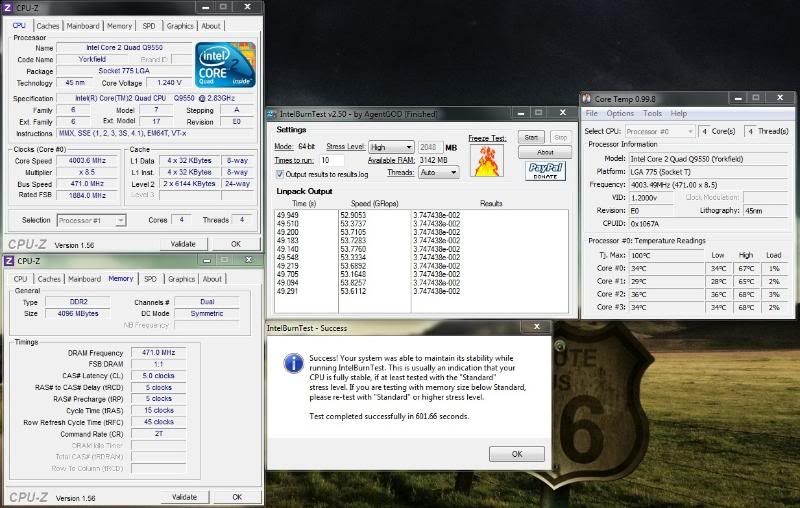The image size is (800, 508).
Task: Click the Cycle Time value 15 clocks
Action: pyautogui.click(x=159, y=410)
